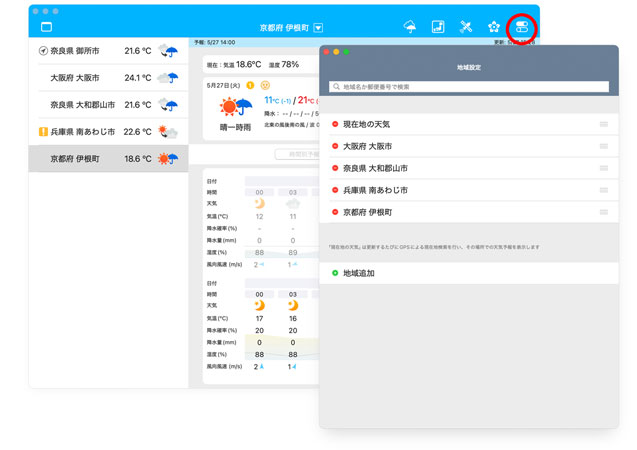
Task: Click the 地域名か郵便番号で検索 search field
Action: click(468, 87)
